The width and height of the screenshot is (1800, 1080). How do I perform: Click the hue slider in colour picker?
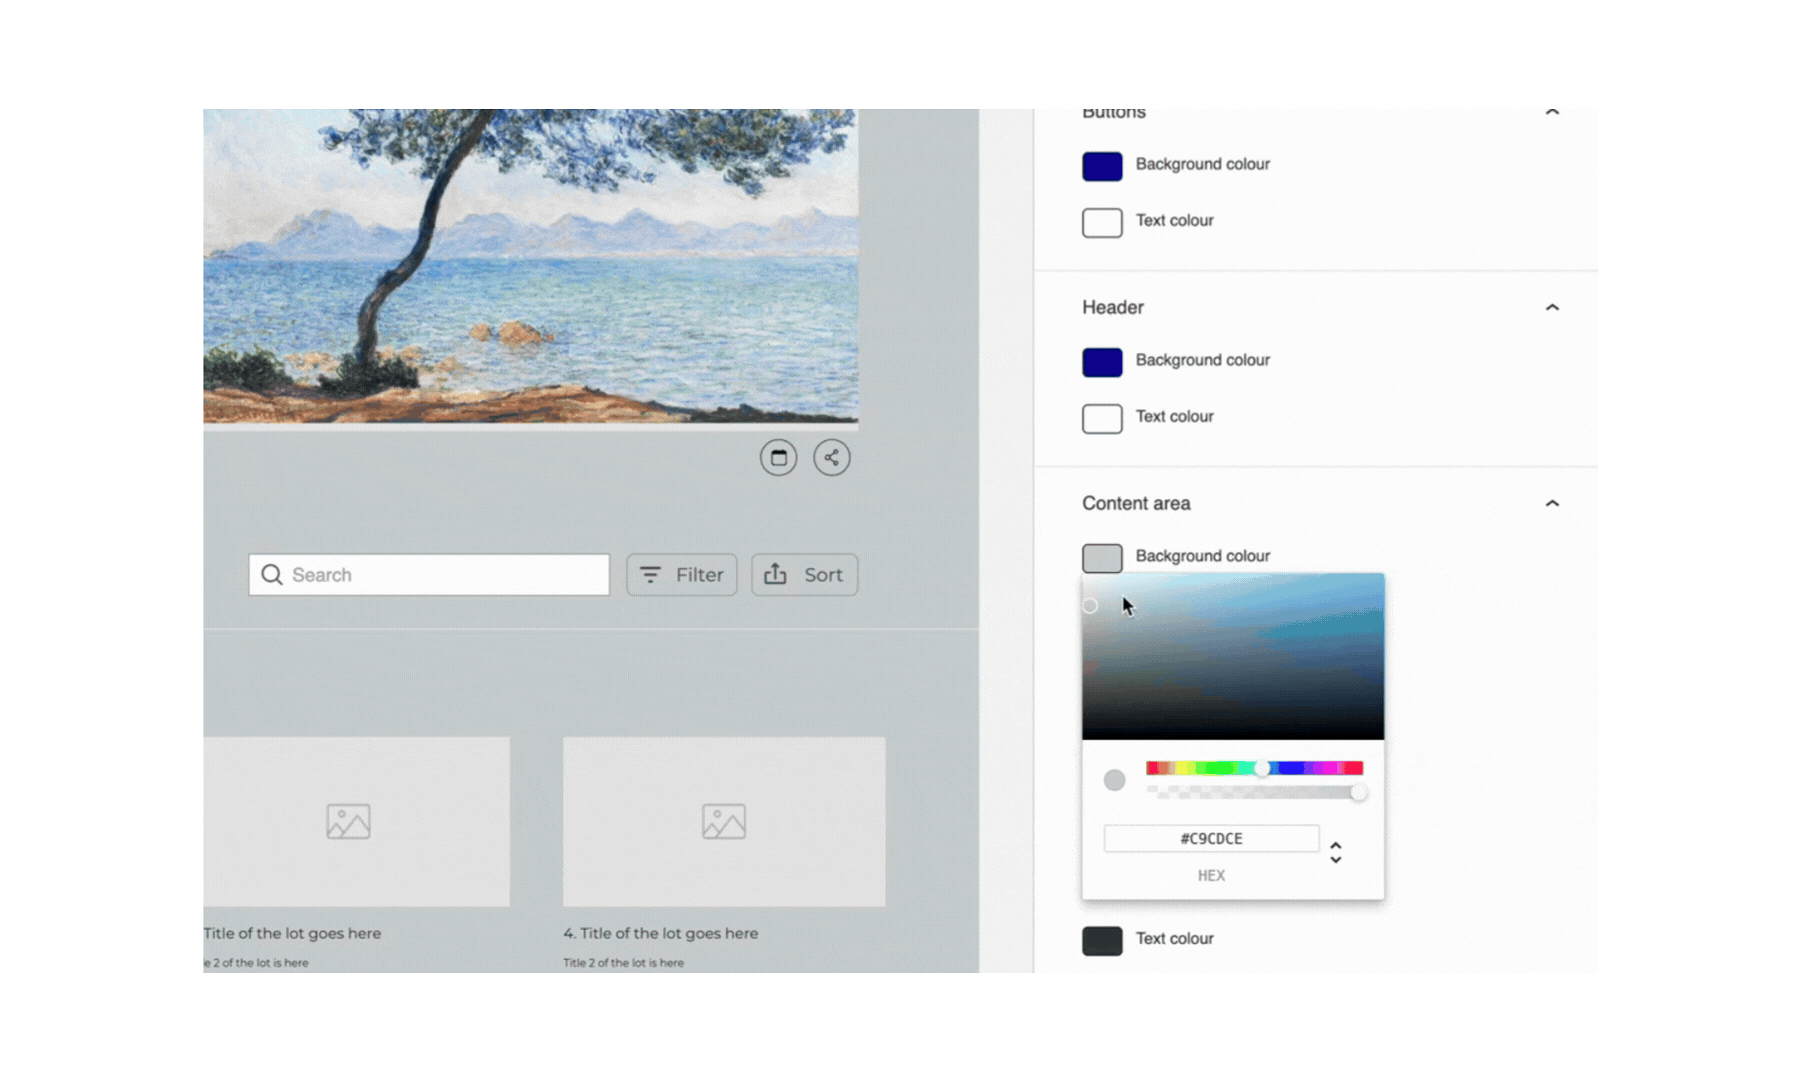tap(1254, 768)
